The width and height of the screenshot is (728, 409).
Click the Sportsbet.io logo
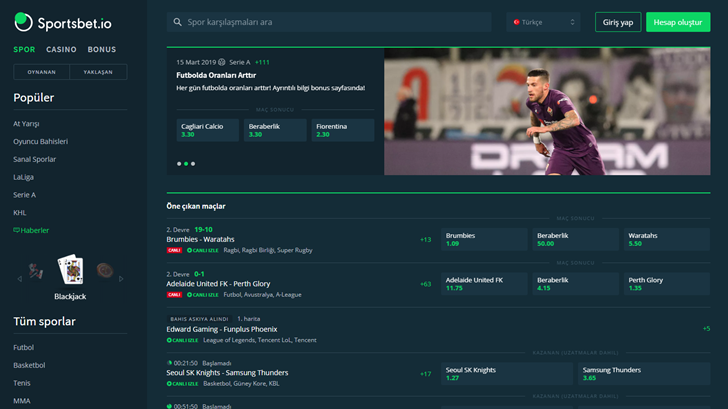63,22
